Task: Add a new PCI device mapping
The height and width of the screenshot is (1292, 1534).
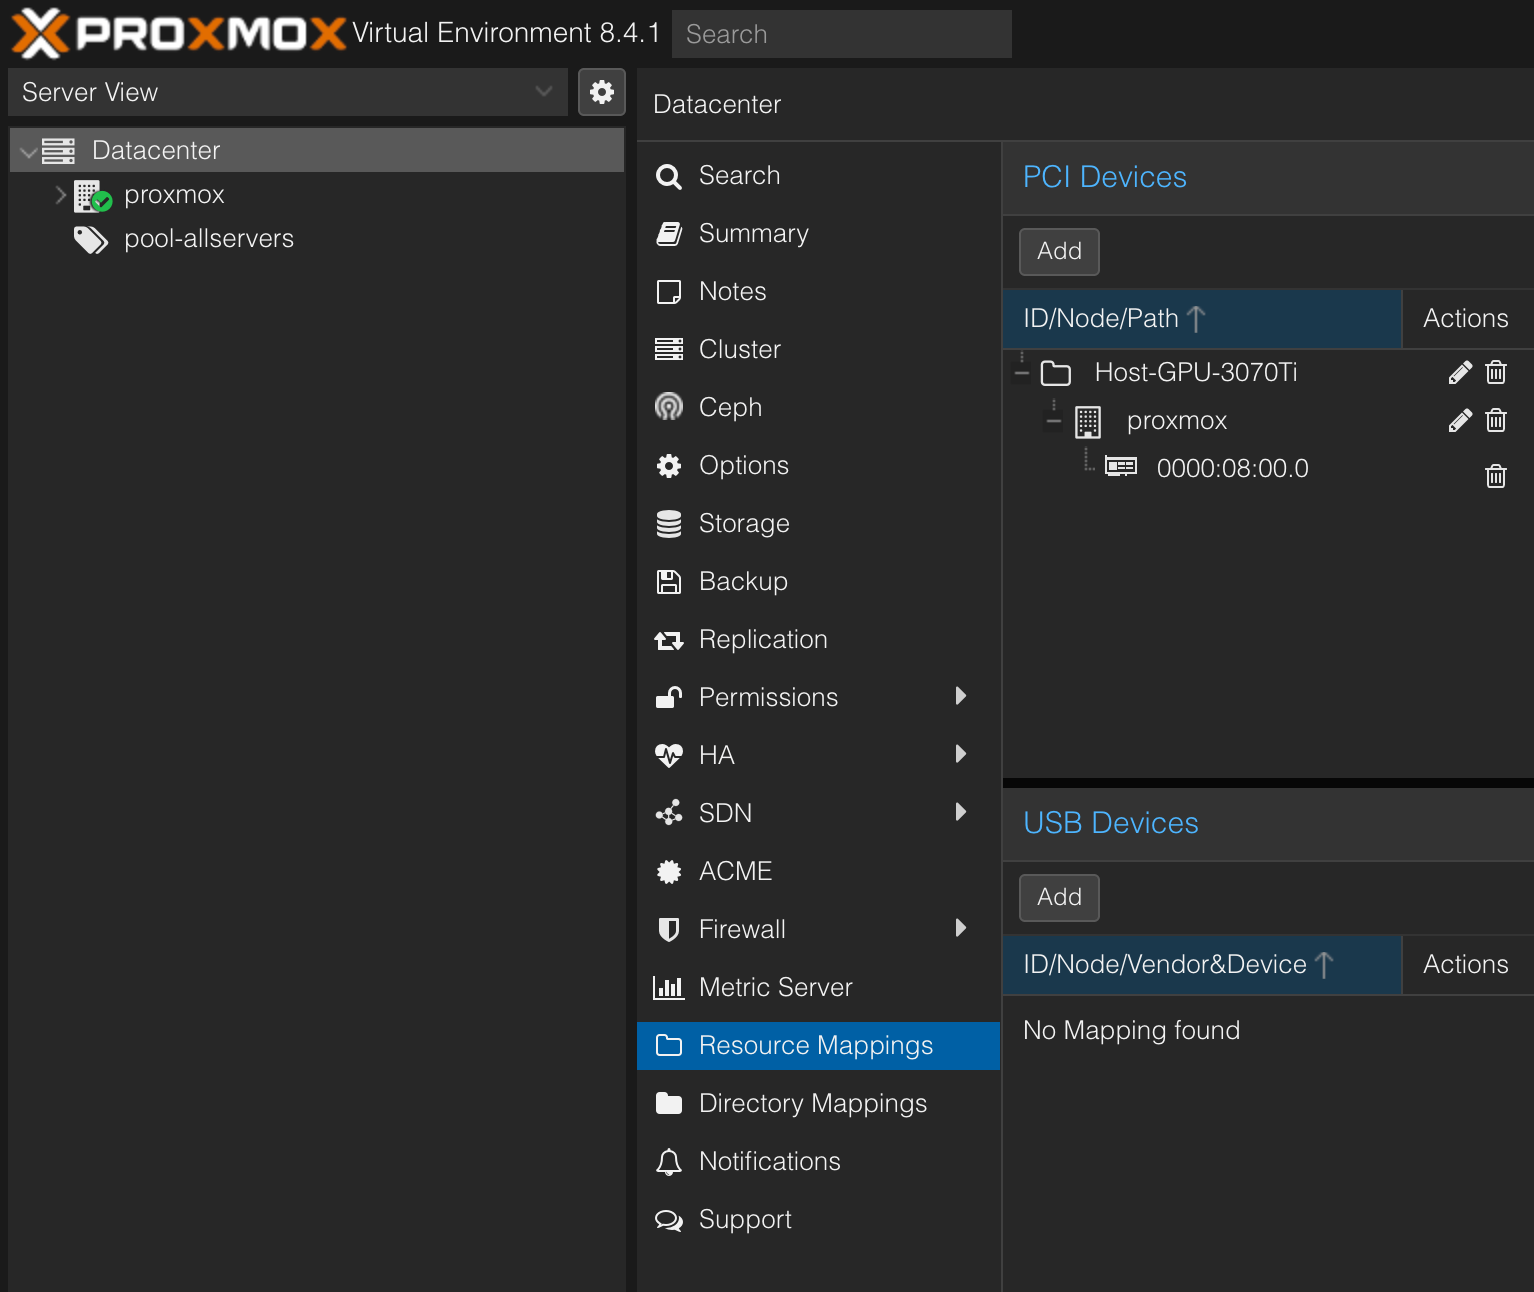Action: (1059, 252)
